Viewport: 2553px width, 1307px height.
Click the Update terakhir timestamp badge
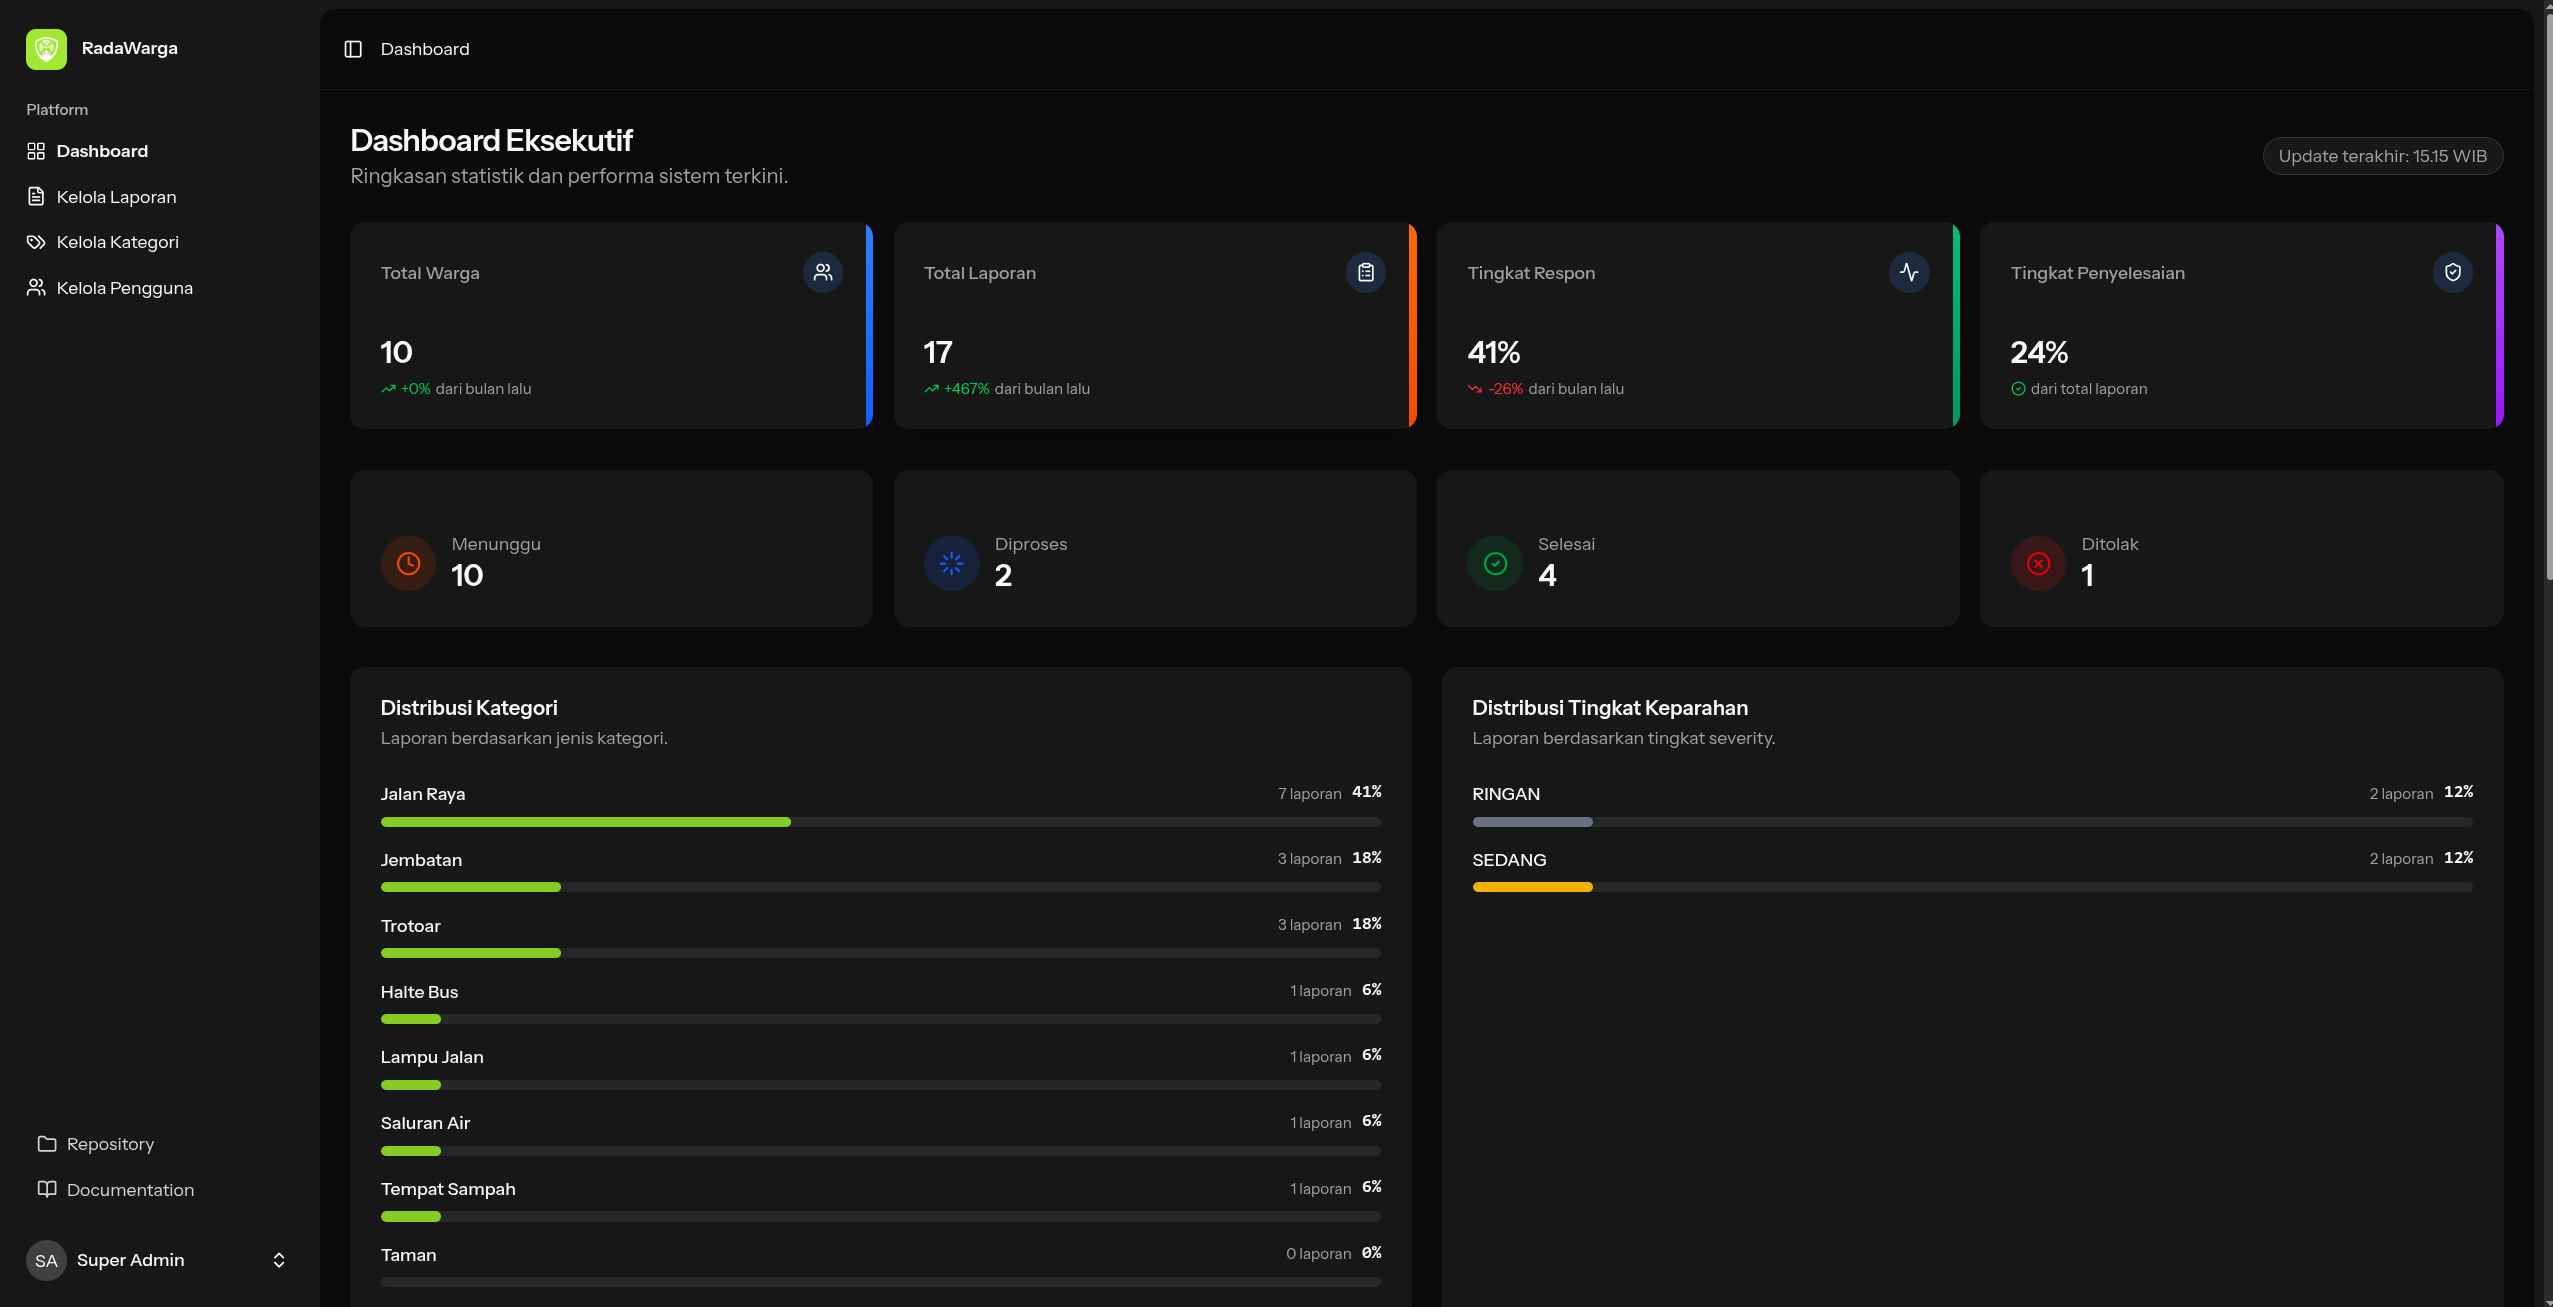2382,156
